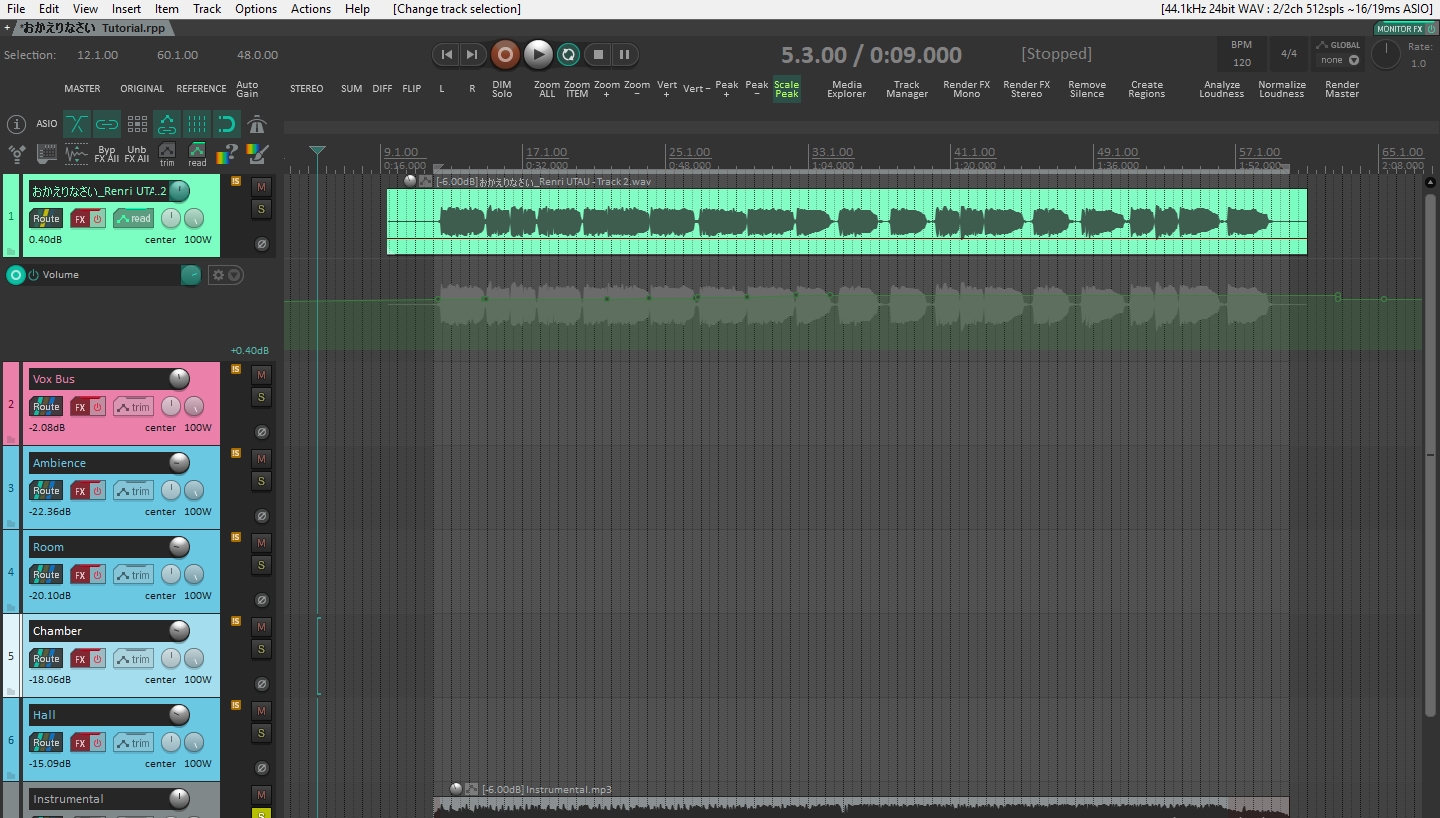Click the timeline ruler at 33.1.00
This screenshot has height=818, width=1440.
point(832,153)
